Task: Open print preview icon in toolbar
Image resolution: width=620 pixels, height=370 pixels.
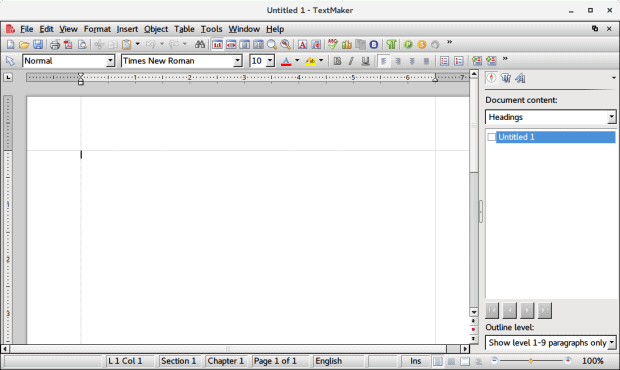Action: (x=82, y=44)
